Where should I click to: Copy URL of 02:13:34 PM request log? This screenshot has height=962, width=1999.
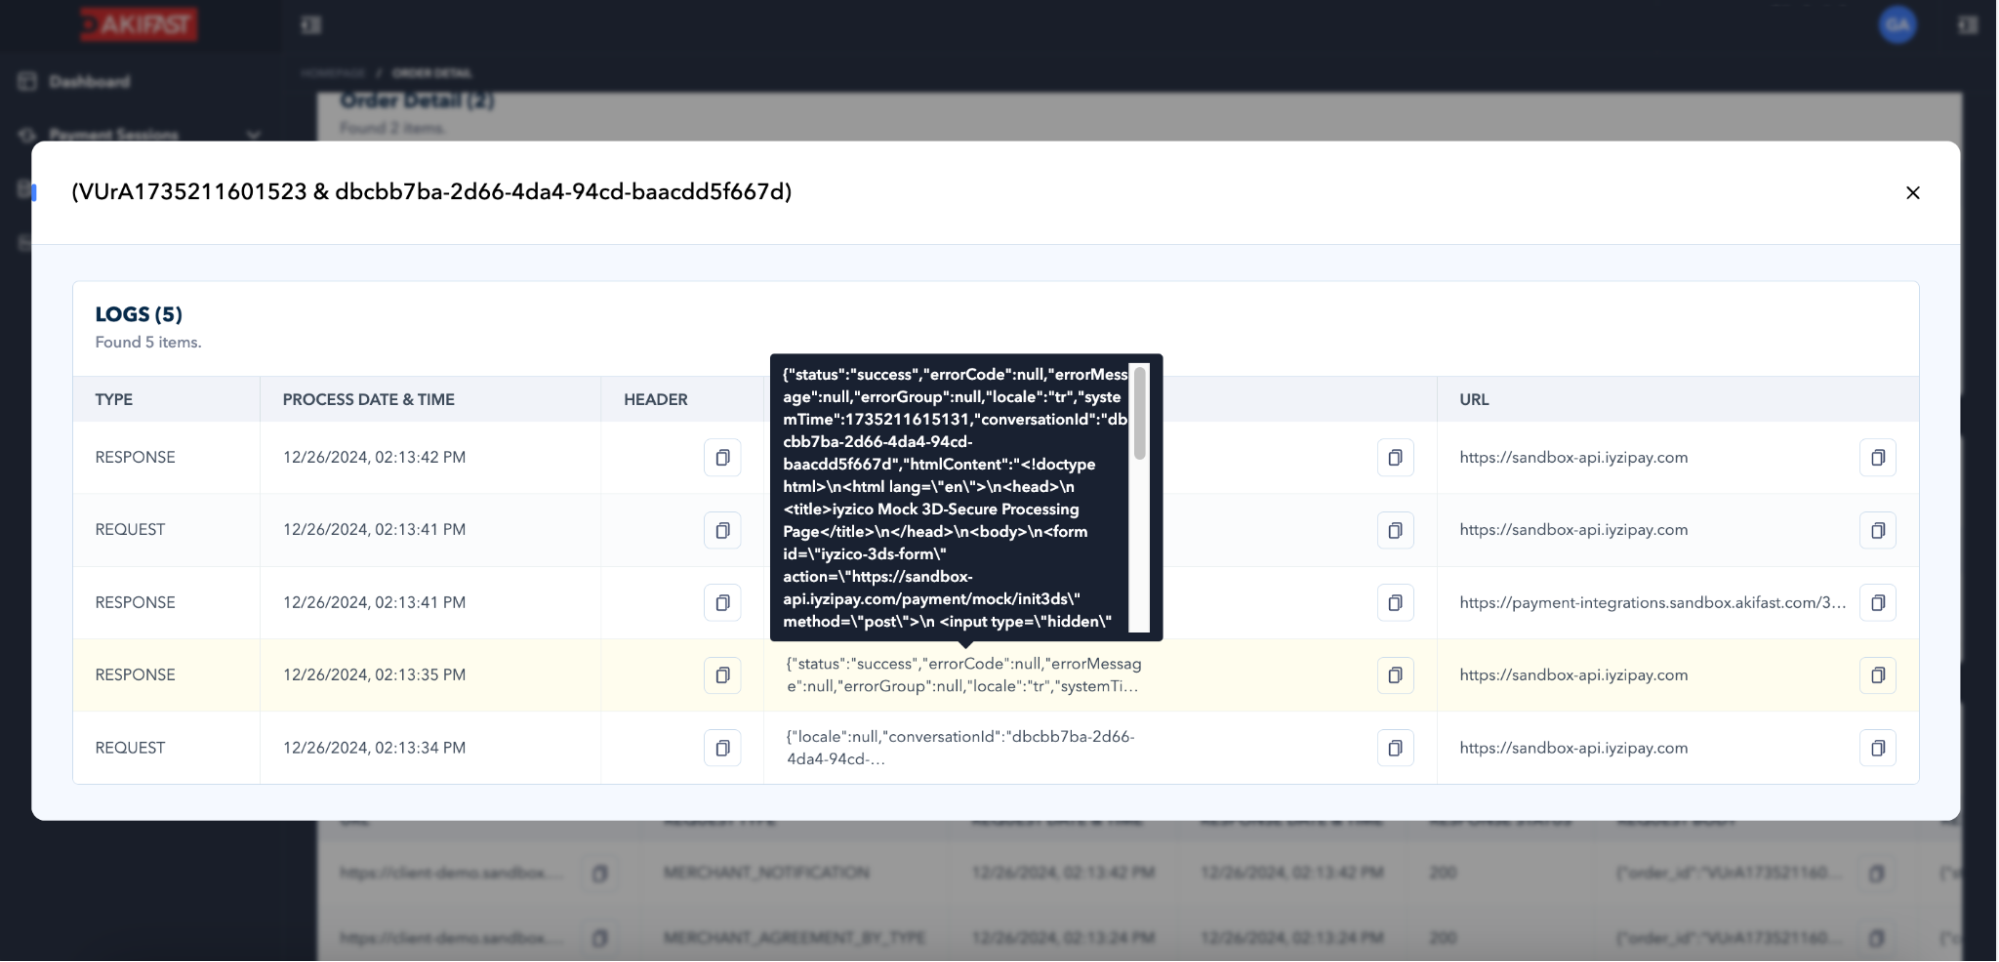[1877, 748]
